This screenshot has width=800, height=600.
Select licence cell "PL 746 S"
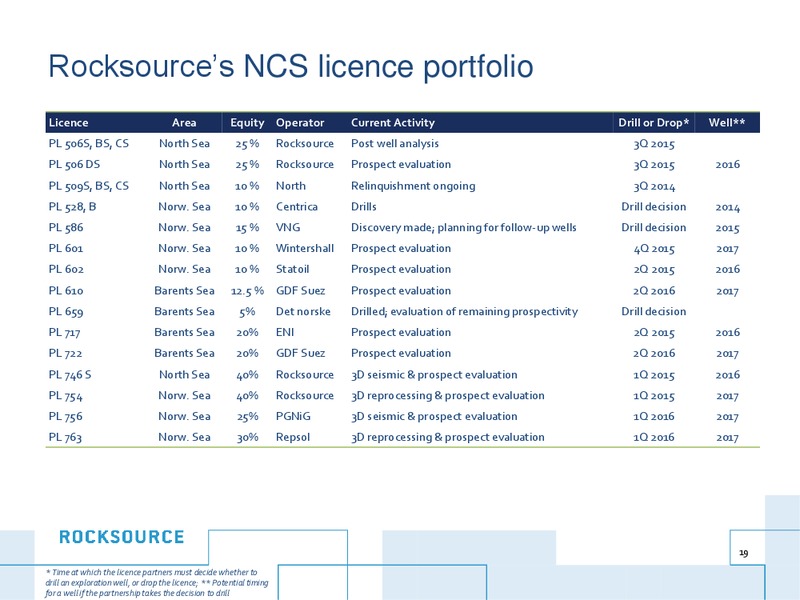(70, 375)
